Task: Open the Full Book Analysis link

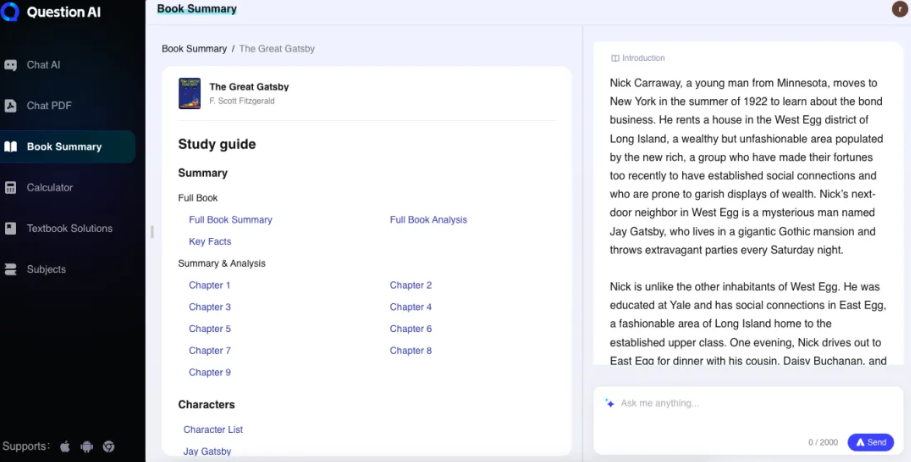Action: [428, 220]
